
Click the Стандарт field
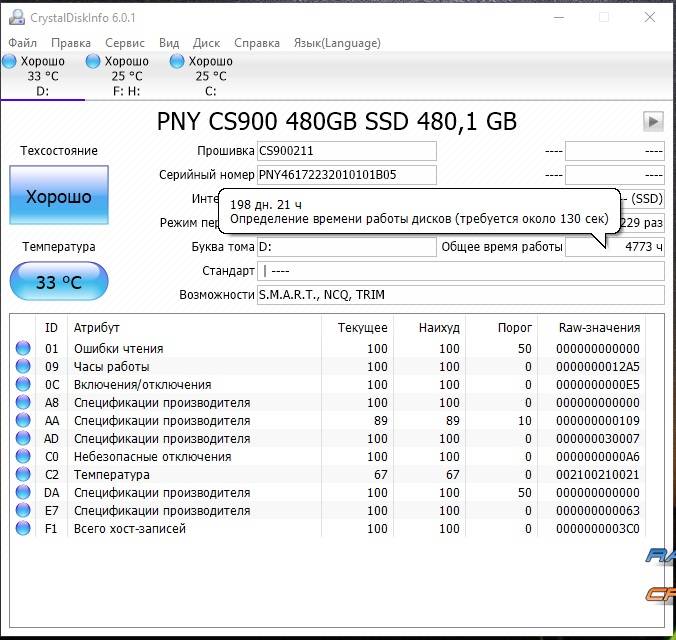pos(460,271)
